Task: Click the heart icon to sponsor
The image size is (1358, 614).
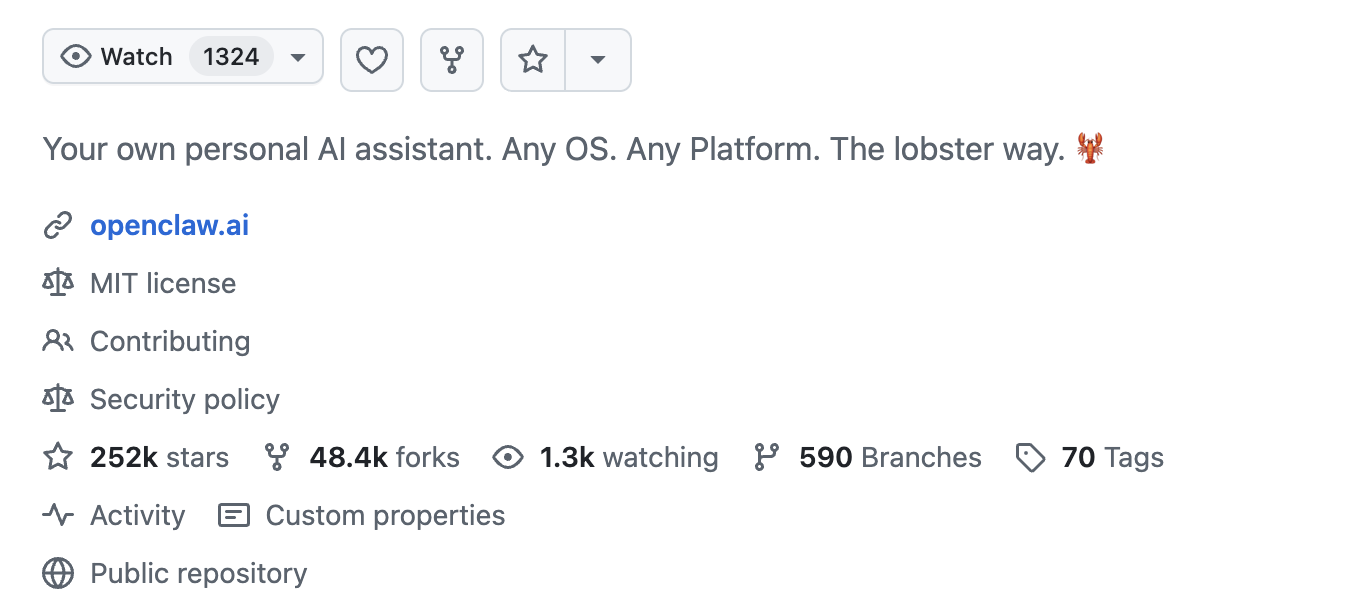Action: click(x=372, y=60)
